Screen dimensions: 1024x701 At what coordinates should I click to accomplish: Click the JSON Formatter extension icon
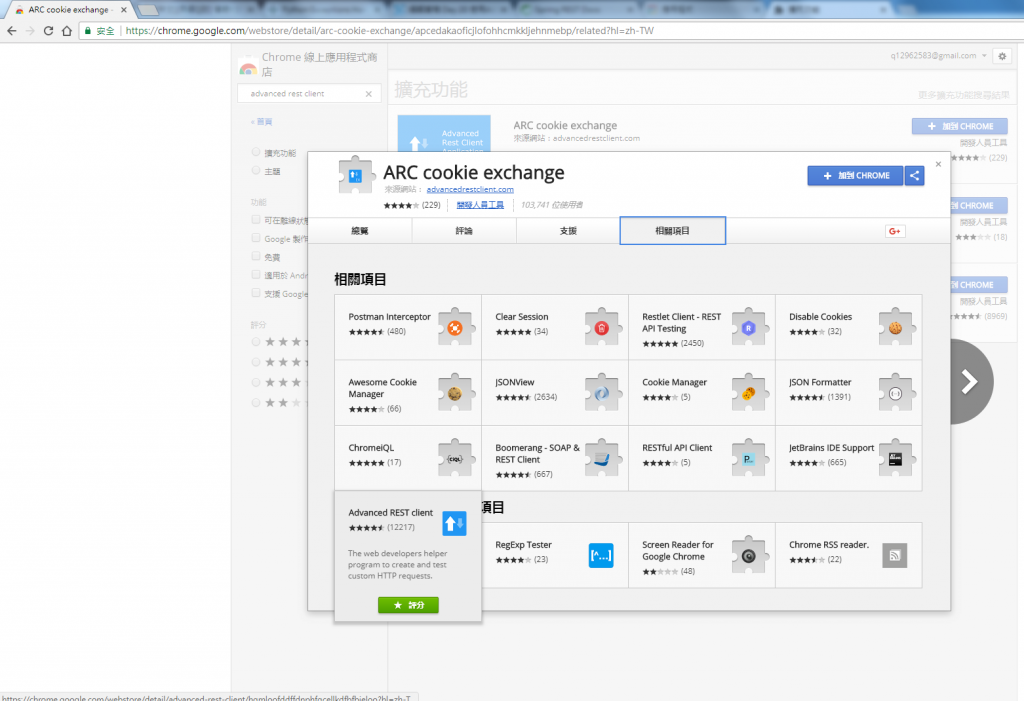click(895, 393)
